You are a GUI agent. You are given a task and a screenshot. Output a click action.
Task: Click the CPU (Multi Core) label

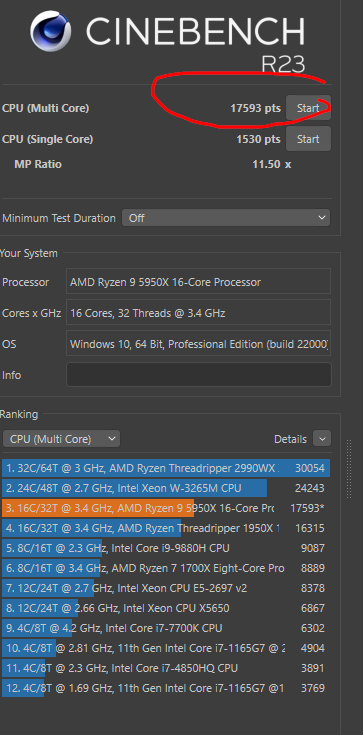pos(45,108)
